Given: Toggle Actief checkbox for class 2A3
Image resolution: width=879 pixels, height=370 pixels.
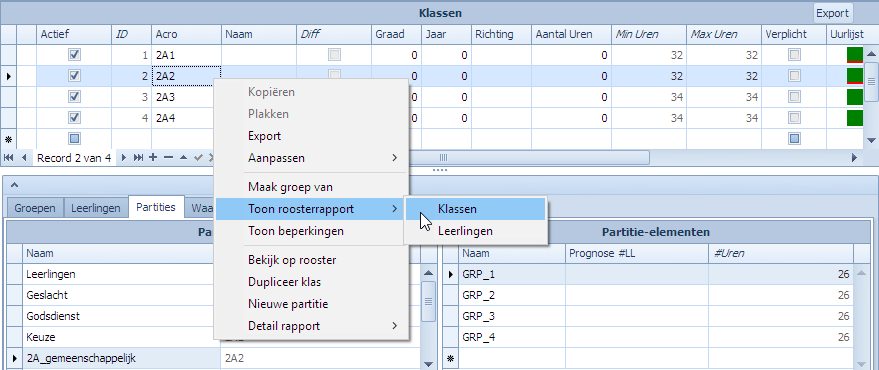Looking at the screenshot, I should [x=74, y=96].
